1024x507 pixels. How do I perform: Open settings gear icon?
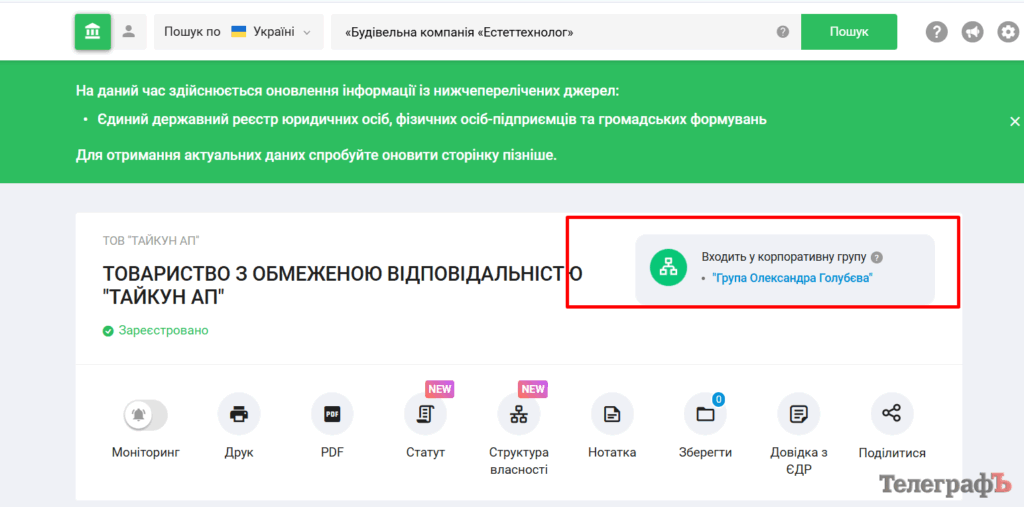[x=1008, y=32]
